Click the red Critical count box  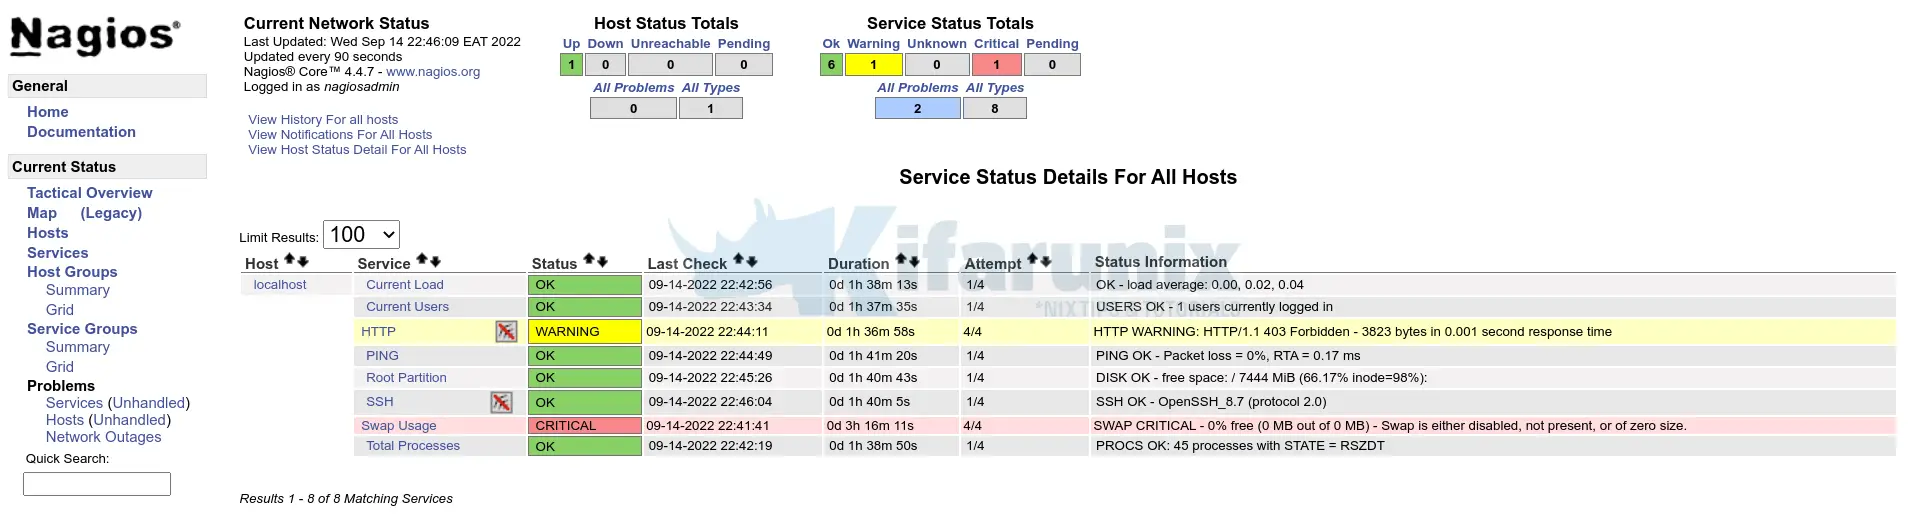[996, 65]
